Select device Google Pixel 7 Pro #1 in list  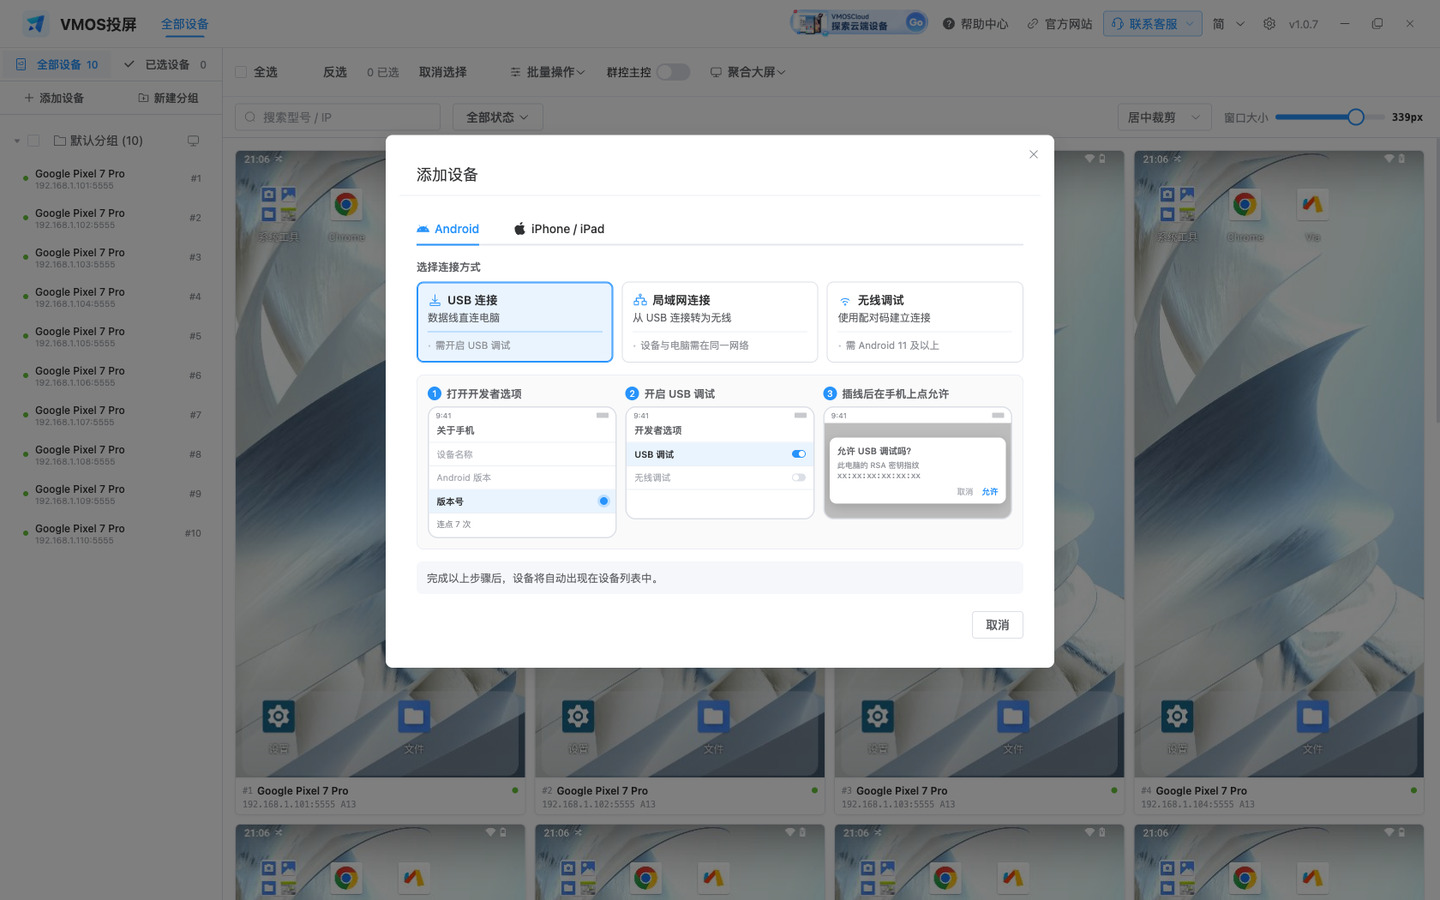[111, 179]
